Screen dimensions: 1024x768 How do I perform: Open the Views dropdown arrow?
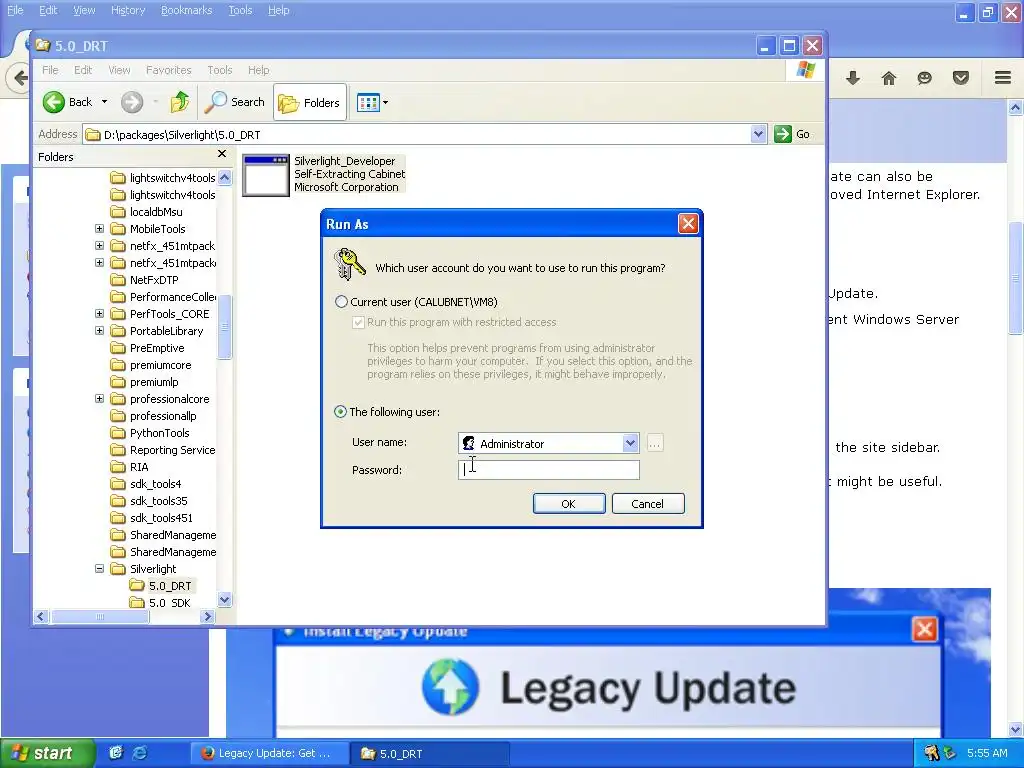[385, 103]
